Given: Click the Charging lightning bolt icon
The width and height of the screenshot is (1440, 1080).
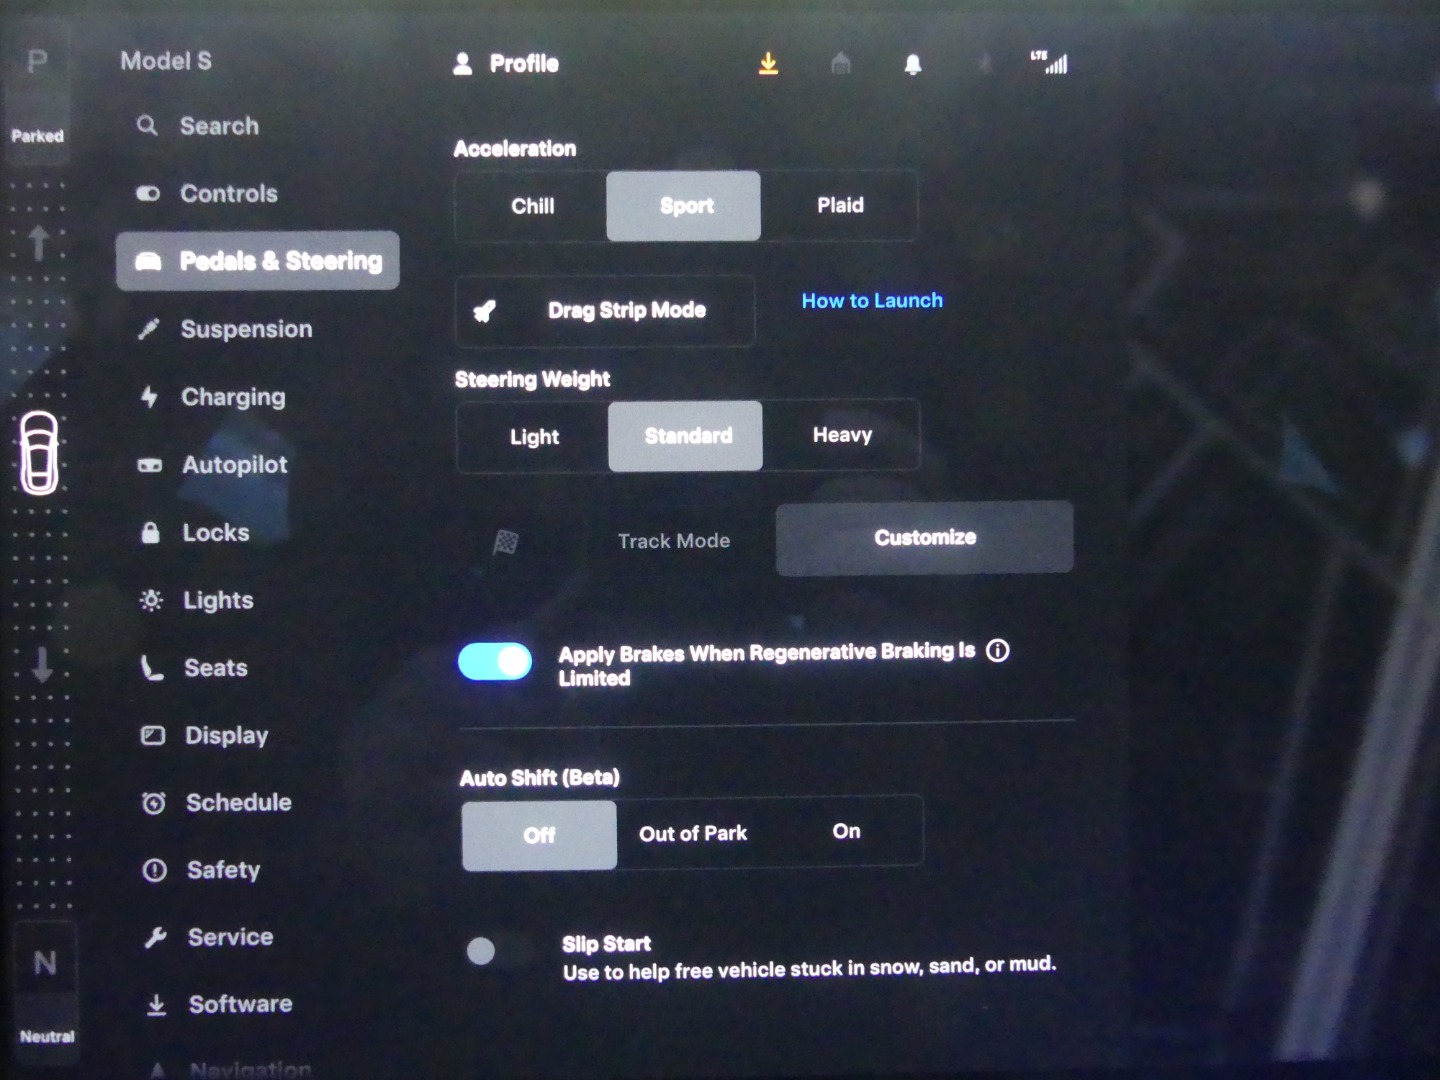Looking at the screenshot, I should click(149, 397).
